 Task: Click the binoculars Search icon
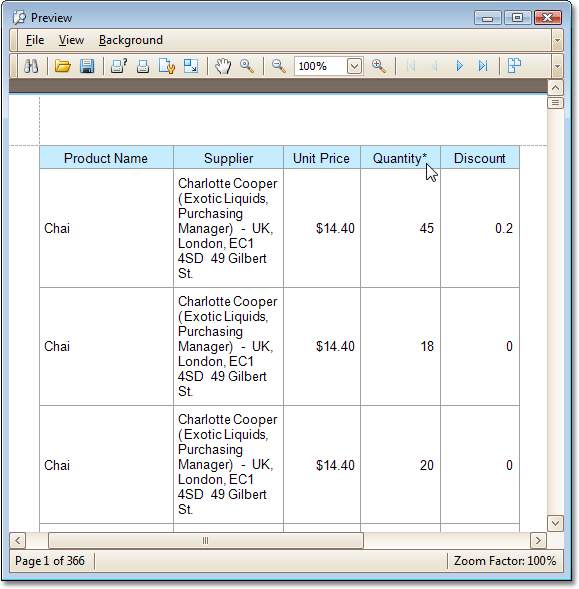[x=31, y=66]
